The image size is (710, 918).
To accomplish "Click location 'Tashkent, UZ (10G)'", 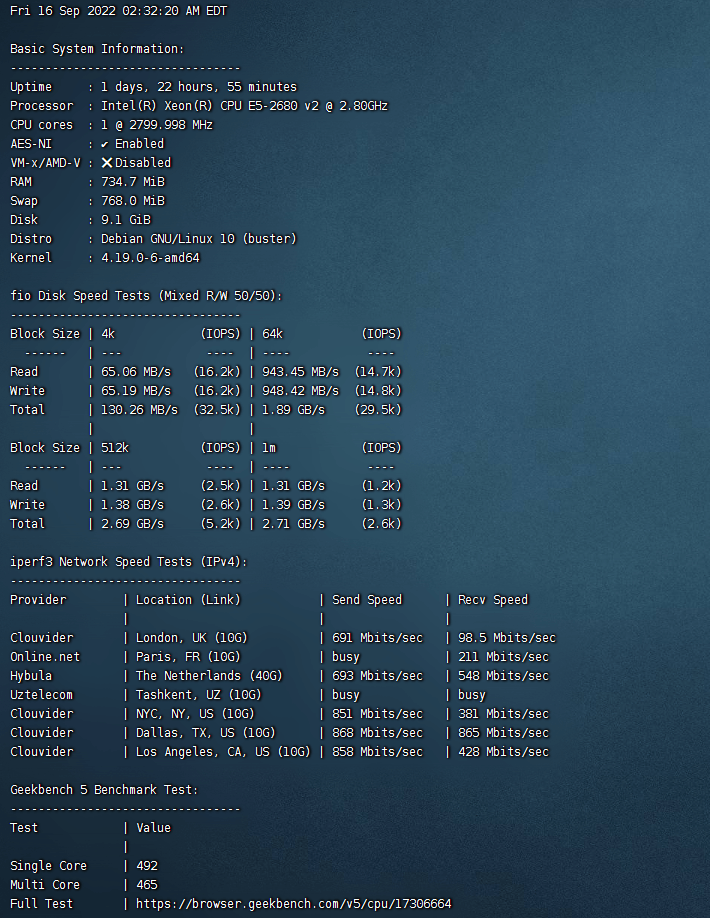I will coord(199,695).
